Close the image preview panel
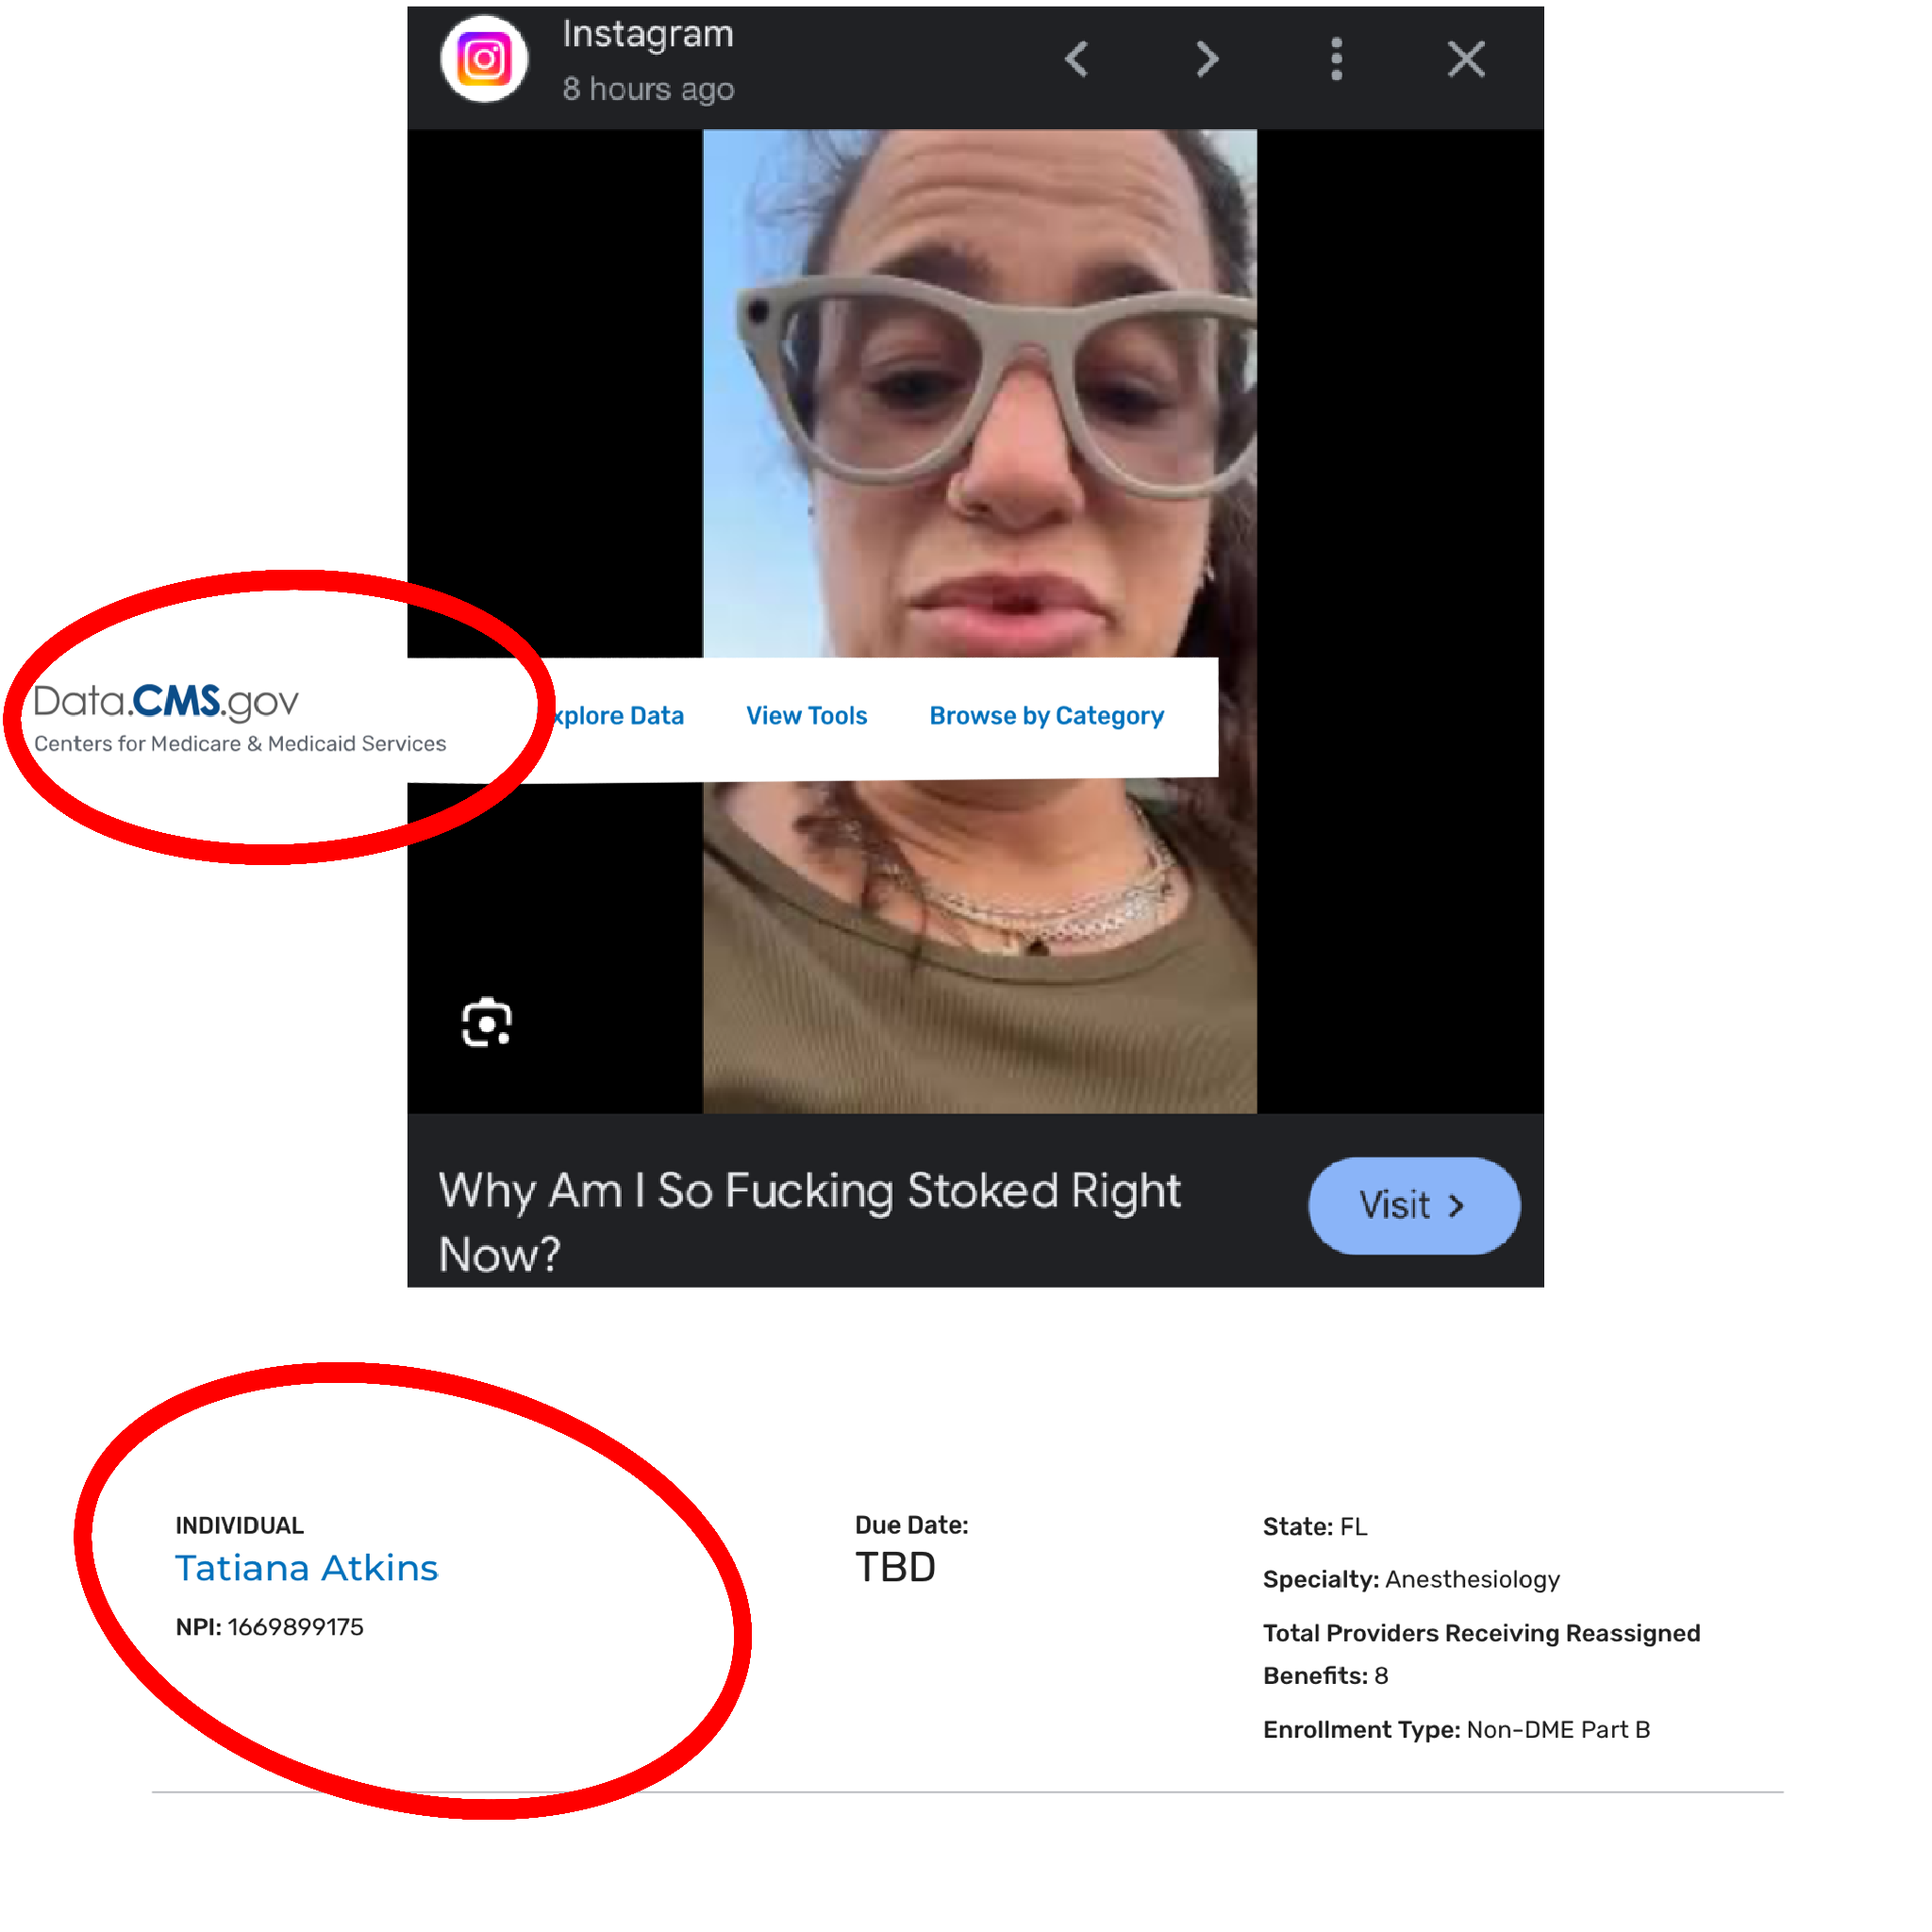Screen dimensions: 1932x1932 pos(1467,59)
